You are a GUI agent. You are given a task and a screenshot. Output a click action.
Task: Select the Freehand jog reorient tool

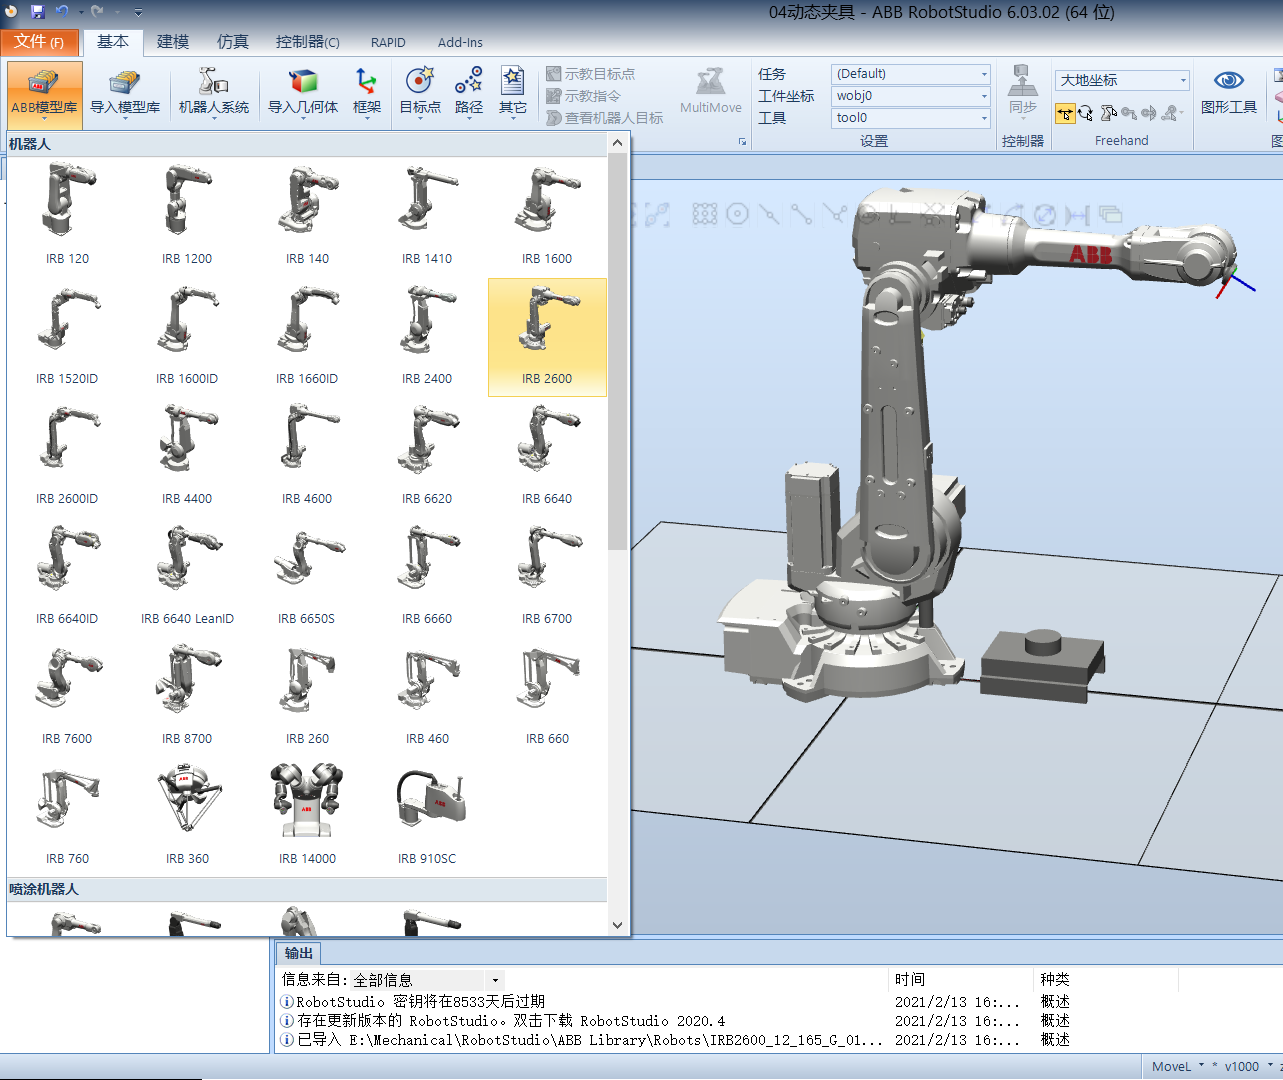1149,113
